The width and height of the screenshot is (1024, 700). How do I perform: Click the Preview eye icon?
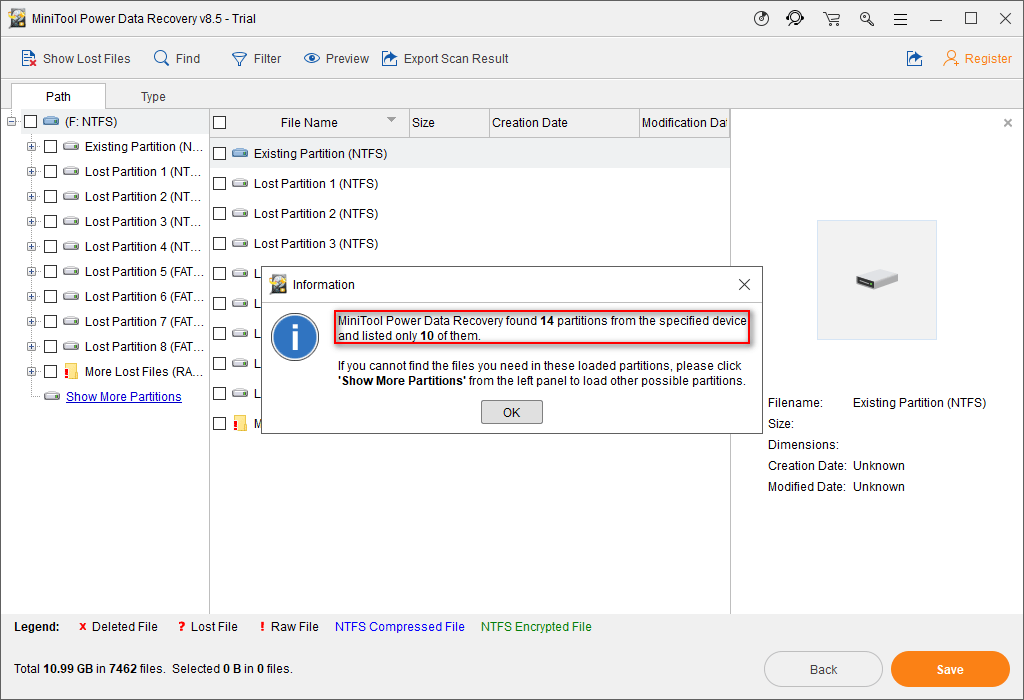point(312,58)
